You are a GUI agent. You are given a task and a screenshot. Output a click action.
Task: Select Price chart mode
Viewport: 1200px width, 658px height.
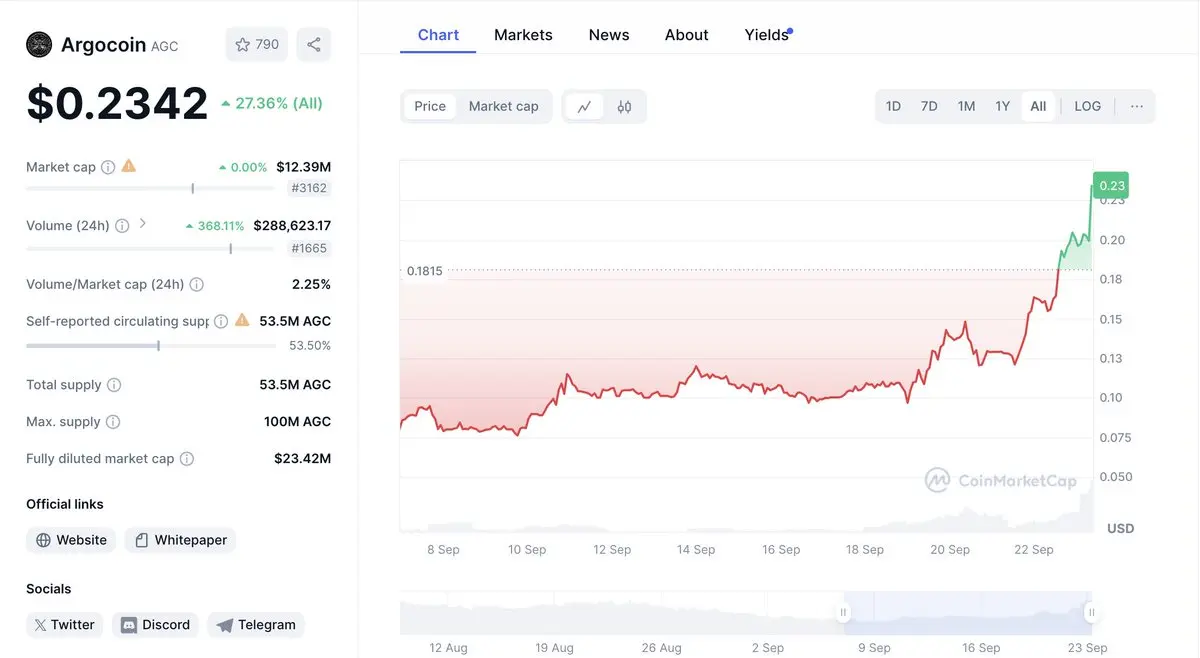(x=430, y=106)
